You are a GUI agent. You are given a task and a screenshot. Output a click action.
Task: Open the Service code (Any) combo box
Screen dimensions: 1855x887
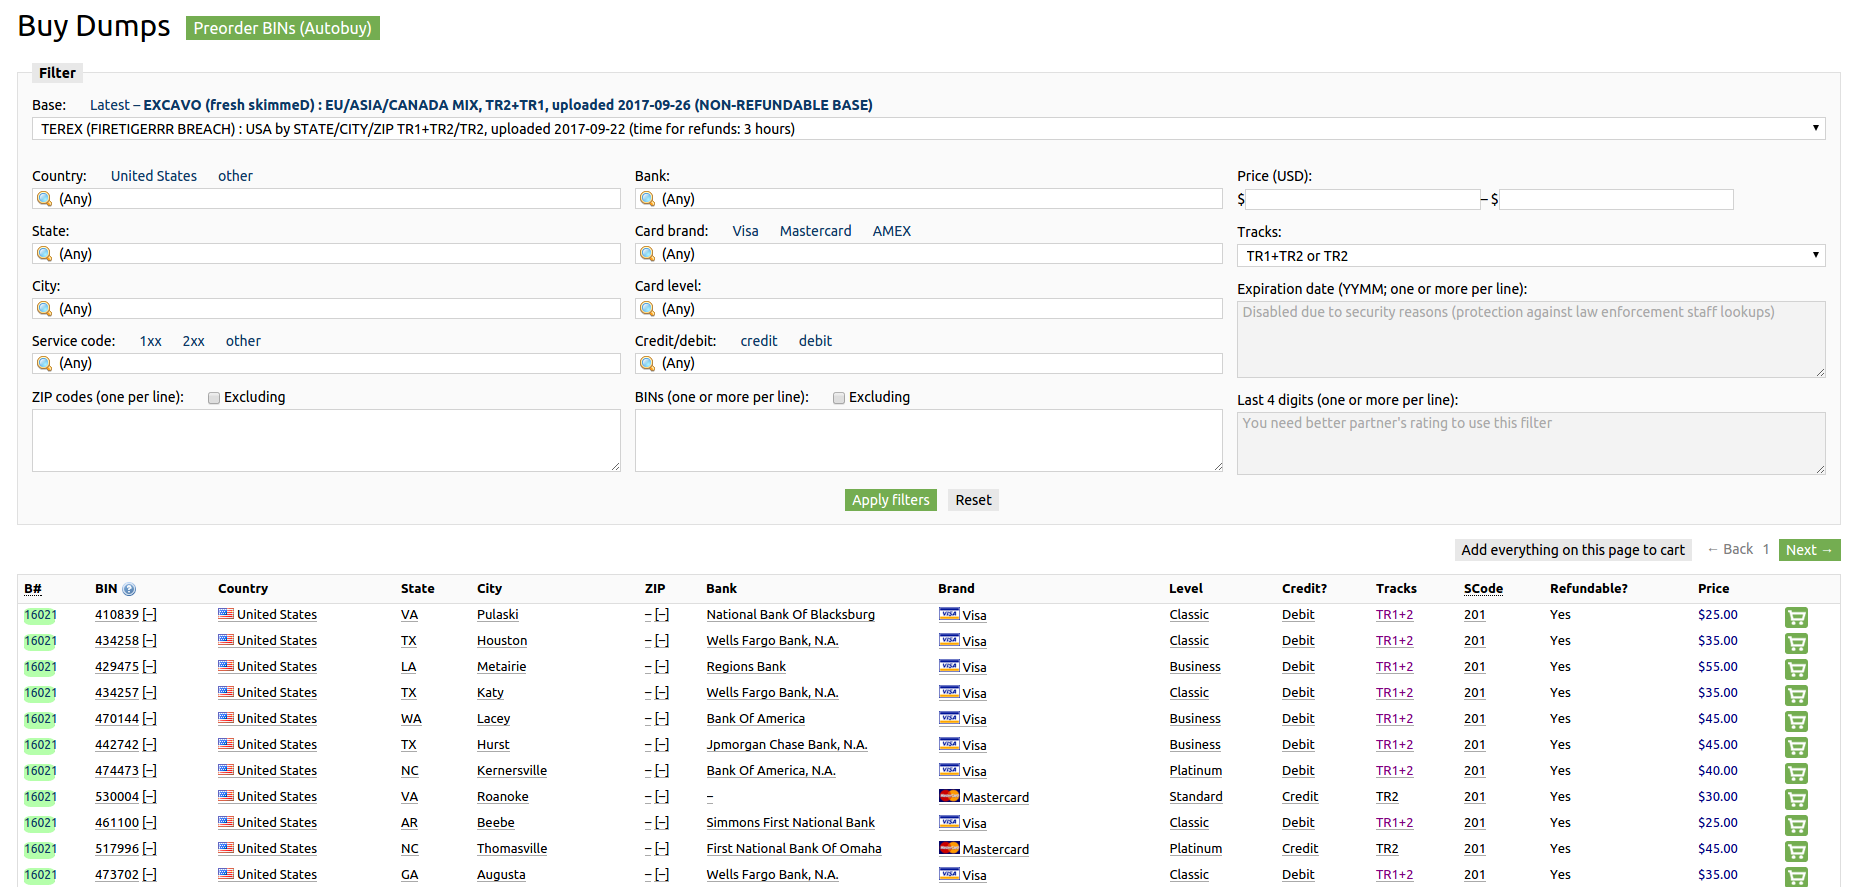pyautogui.click(x=326, y=363)
